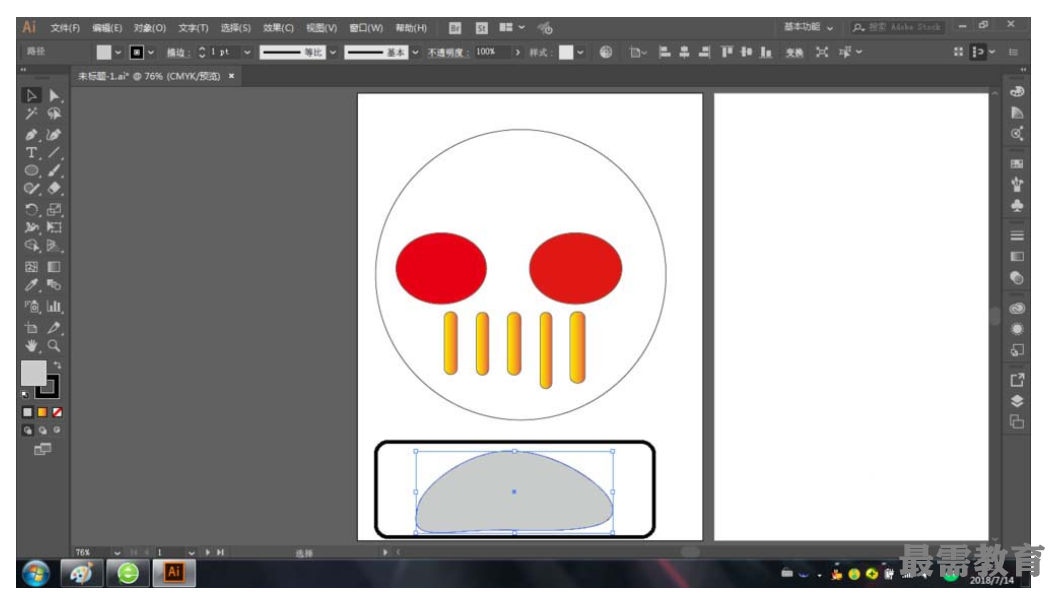Reset to default fill and stroke
Viewport: 1051px width, 600px height.
pos(25,395)
